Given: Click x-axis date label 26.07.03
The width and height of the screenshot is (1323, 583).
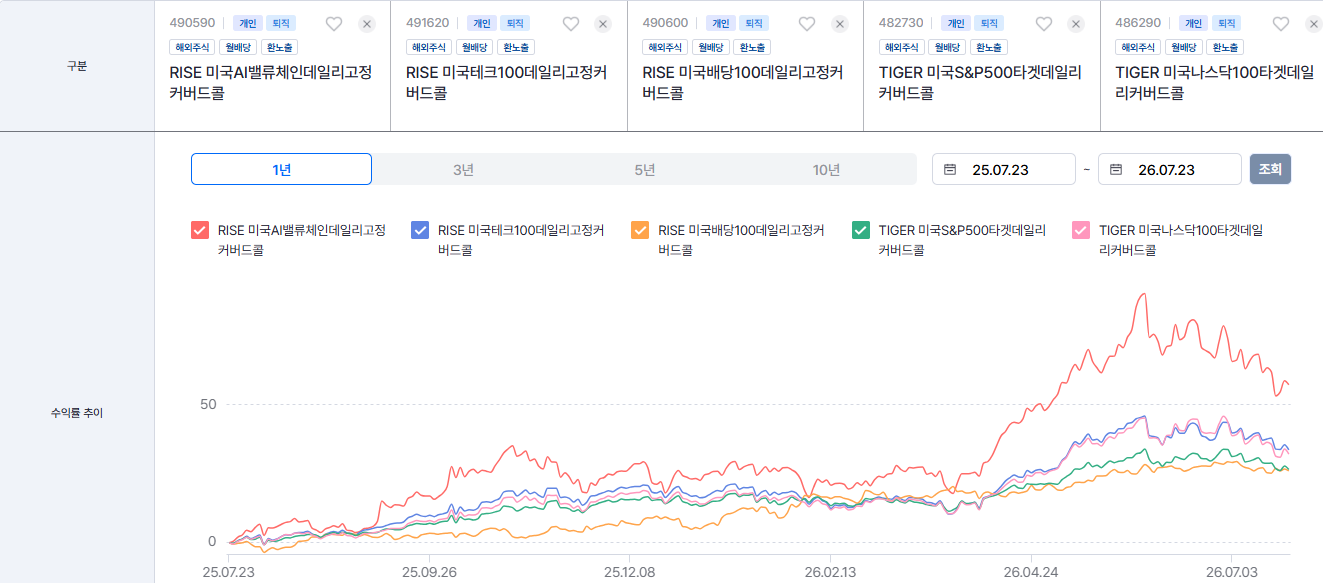Looking at the screenshot, I should pos(1232,572).
